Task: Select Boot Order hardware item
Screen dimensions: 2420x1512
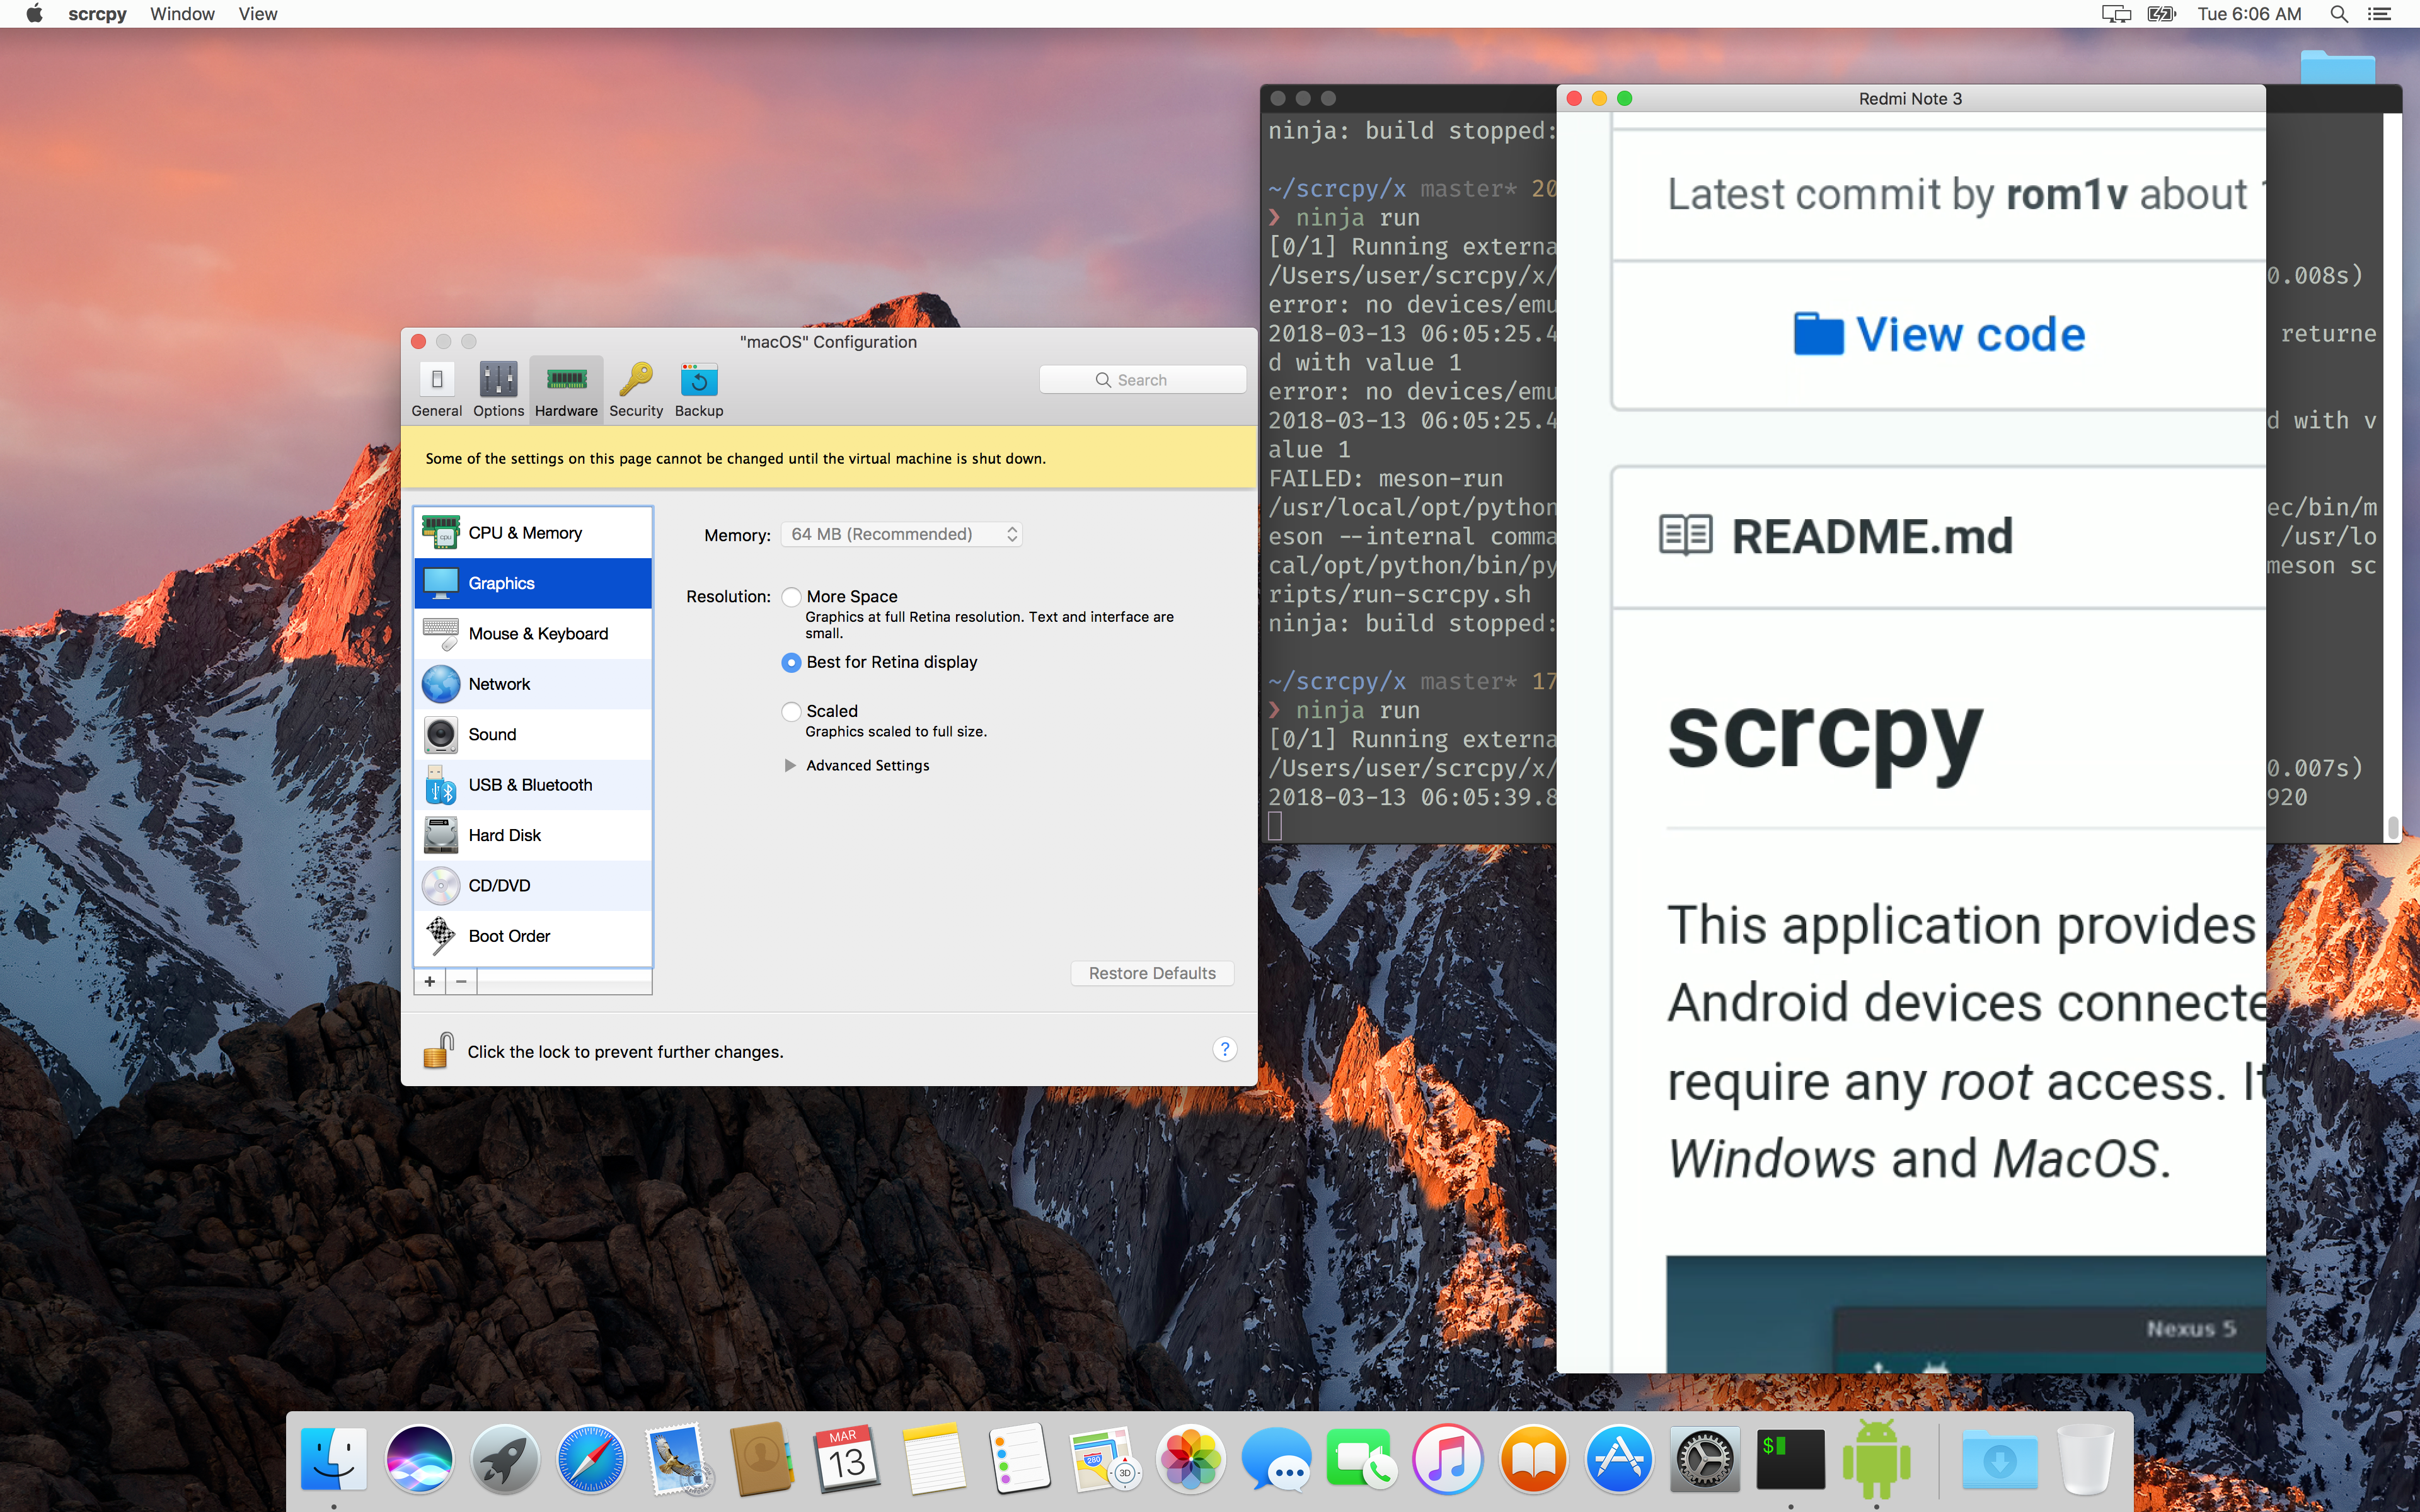Action: coord(533,936)
